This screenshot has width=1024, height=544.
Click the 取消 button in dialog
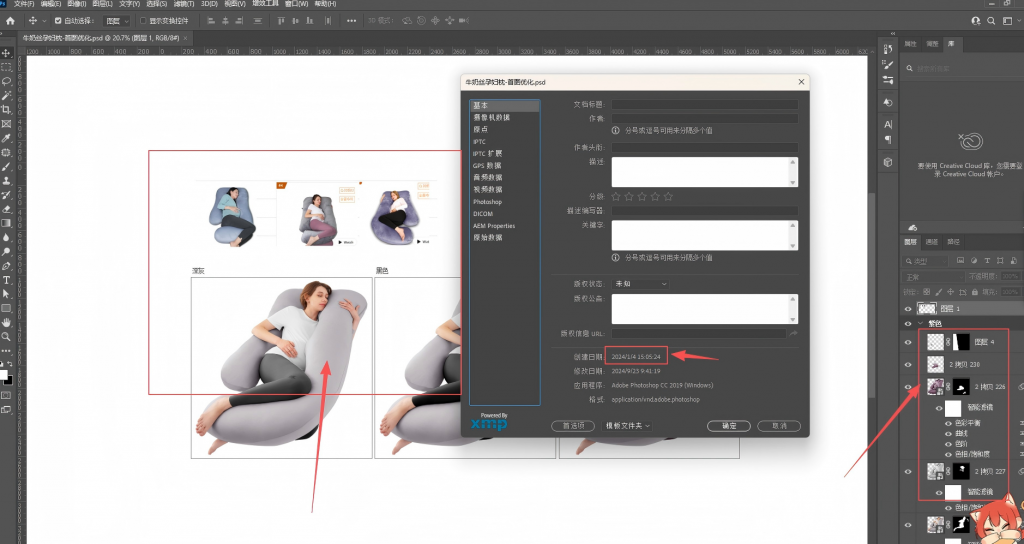tap(779, 426)
